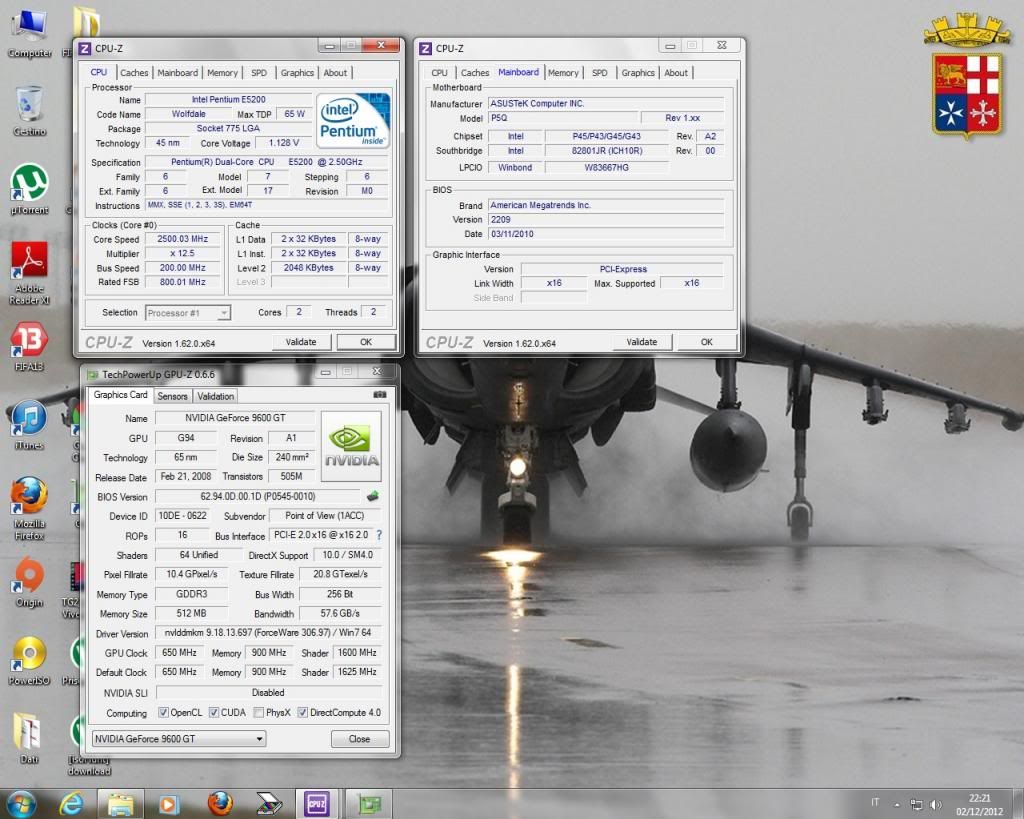The image size is (1024, 819).
Task: Click the Bus Interface question mark icon
Action: point(379,535)
